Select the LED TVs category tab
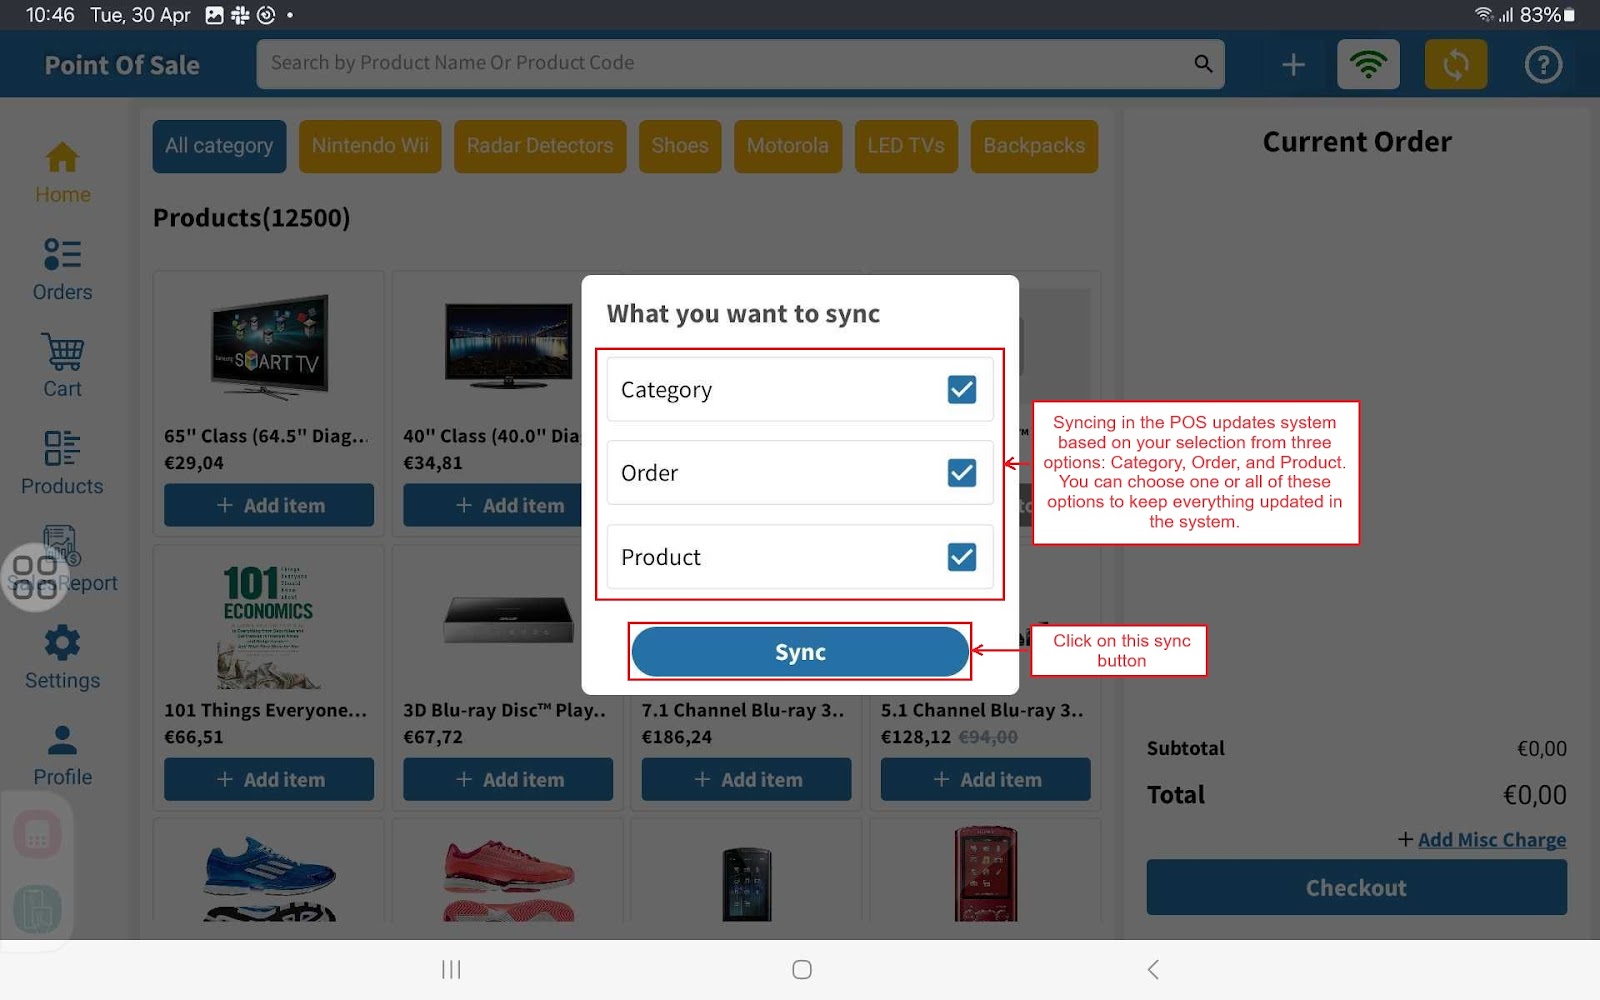 (x=905, y=146)
